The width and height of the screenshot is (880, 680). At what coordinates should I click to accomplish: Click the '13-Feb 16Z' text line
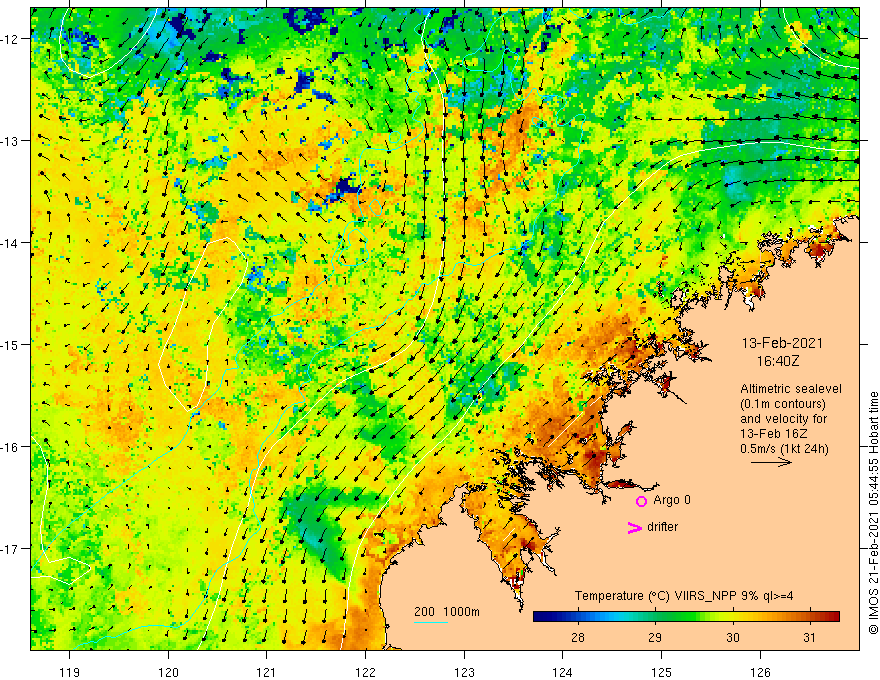[768, 434]
